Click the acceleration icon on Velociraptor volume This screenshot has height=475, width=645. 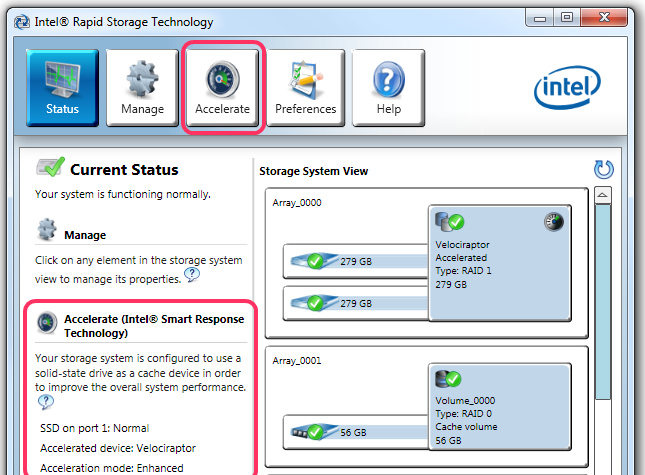(x=554, y=222)
